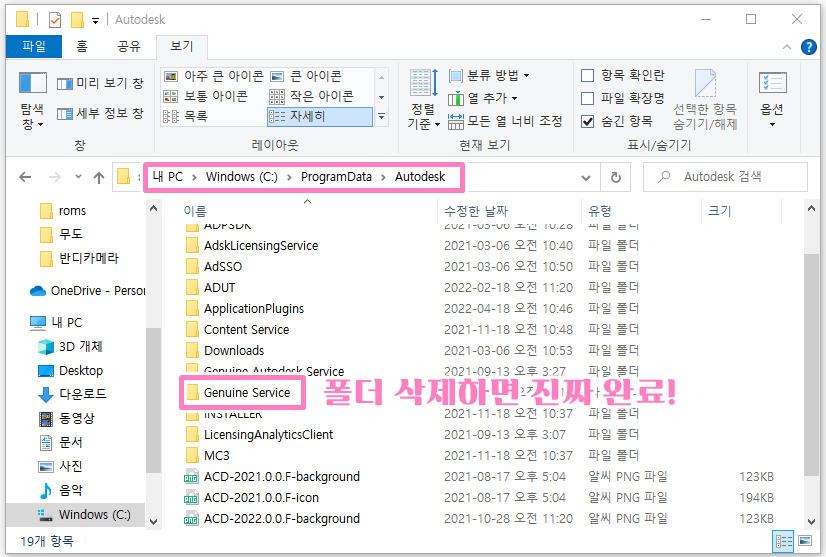This screenshot has height=557, width=826.
Task: Go forward with the Forward arrow
Action: click(54, 177)
